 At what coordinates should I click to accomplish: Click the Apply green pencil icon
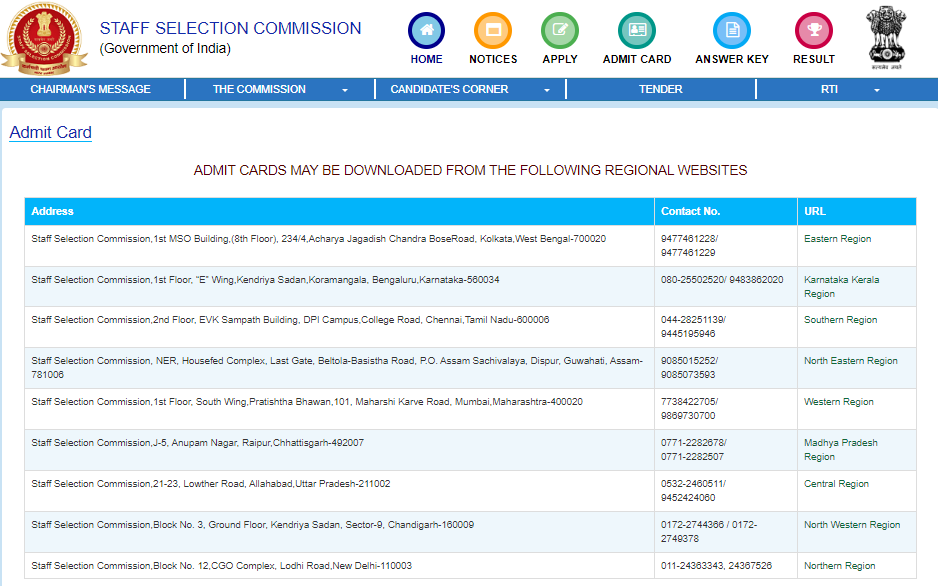click(x=560, y=30)
